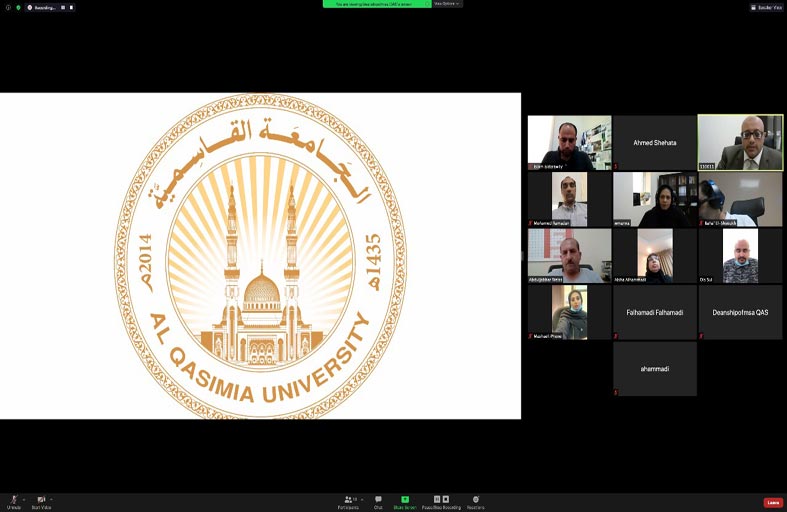Stop the recording from the bottom toolbar
Image resolution: width=787 pixels, height=512 pixels.
pos(446,499)
